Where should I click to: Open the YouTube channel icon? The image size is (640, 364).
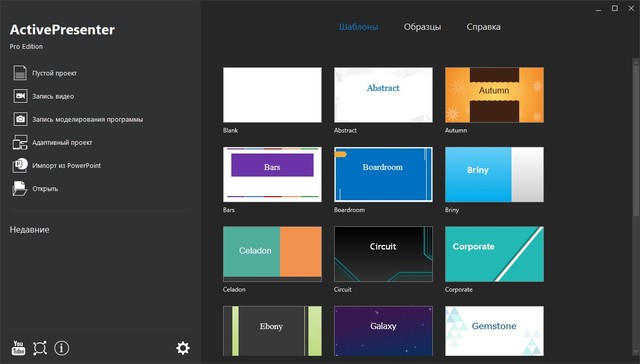18,348
